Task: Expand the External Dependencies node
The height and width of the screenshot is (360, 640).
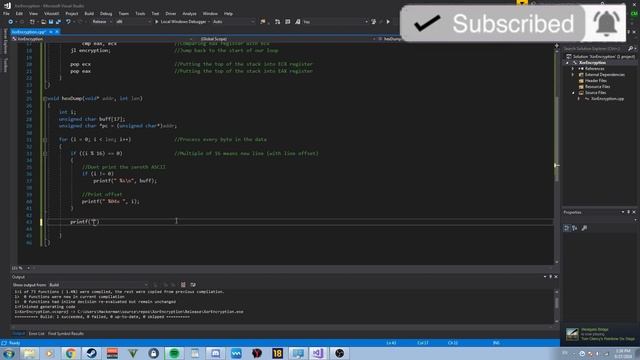Action: tap(573, 75)
